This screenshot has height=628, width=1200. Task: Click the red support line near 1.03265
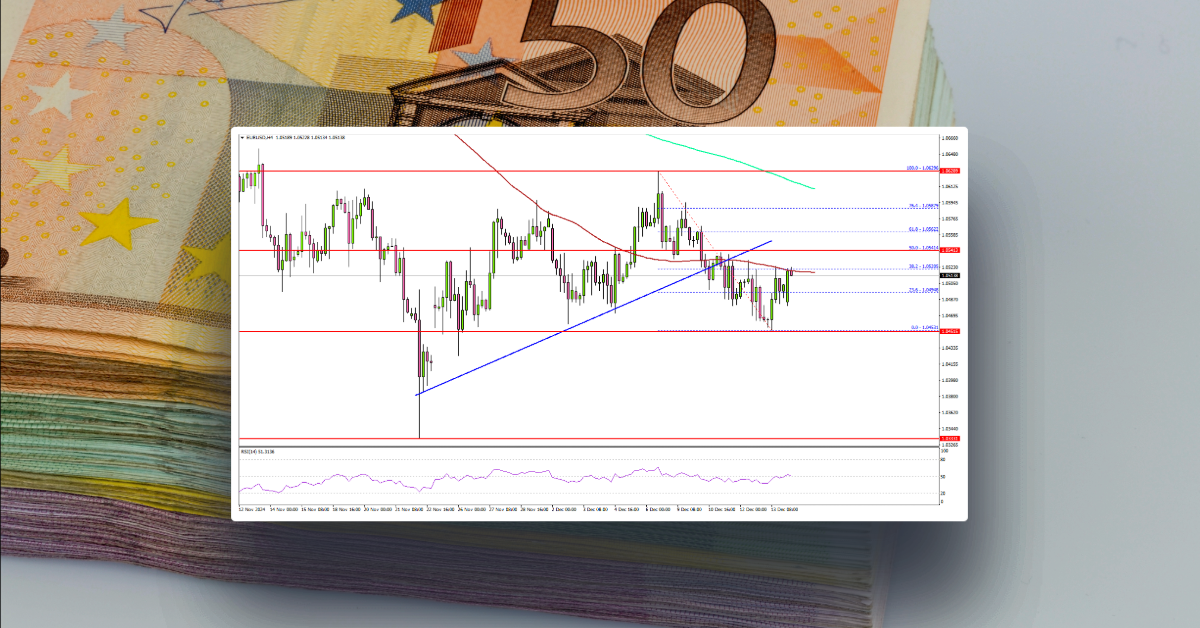coord(600,438)
